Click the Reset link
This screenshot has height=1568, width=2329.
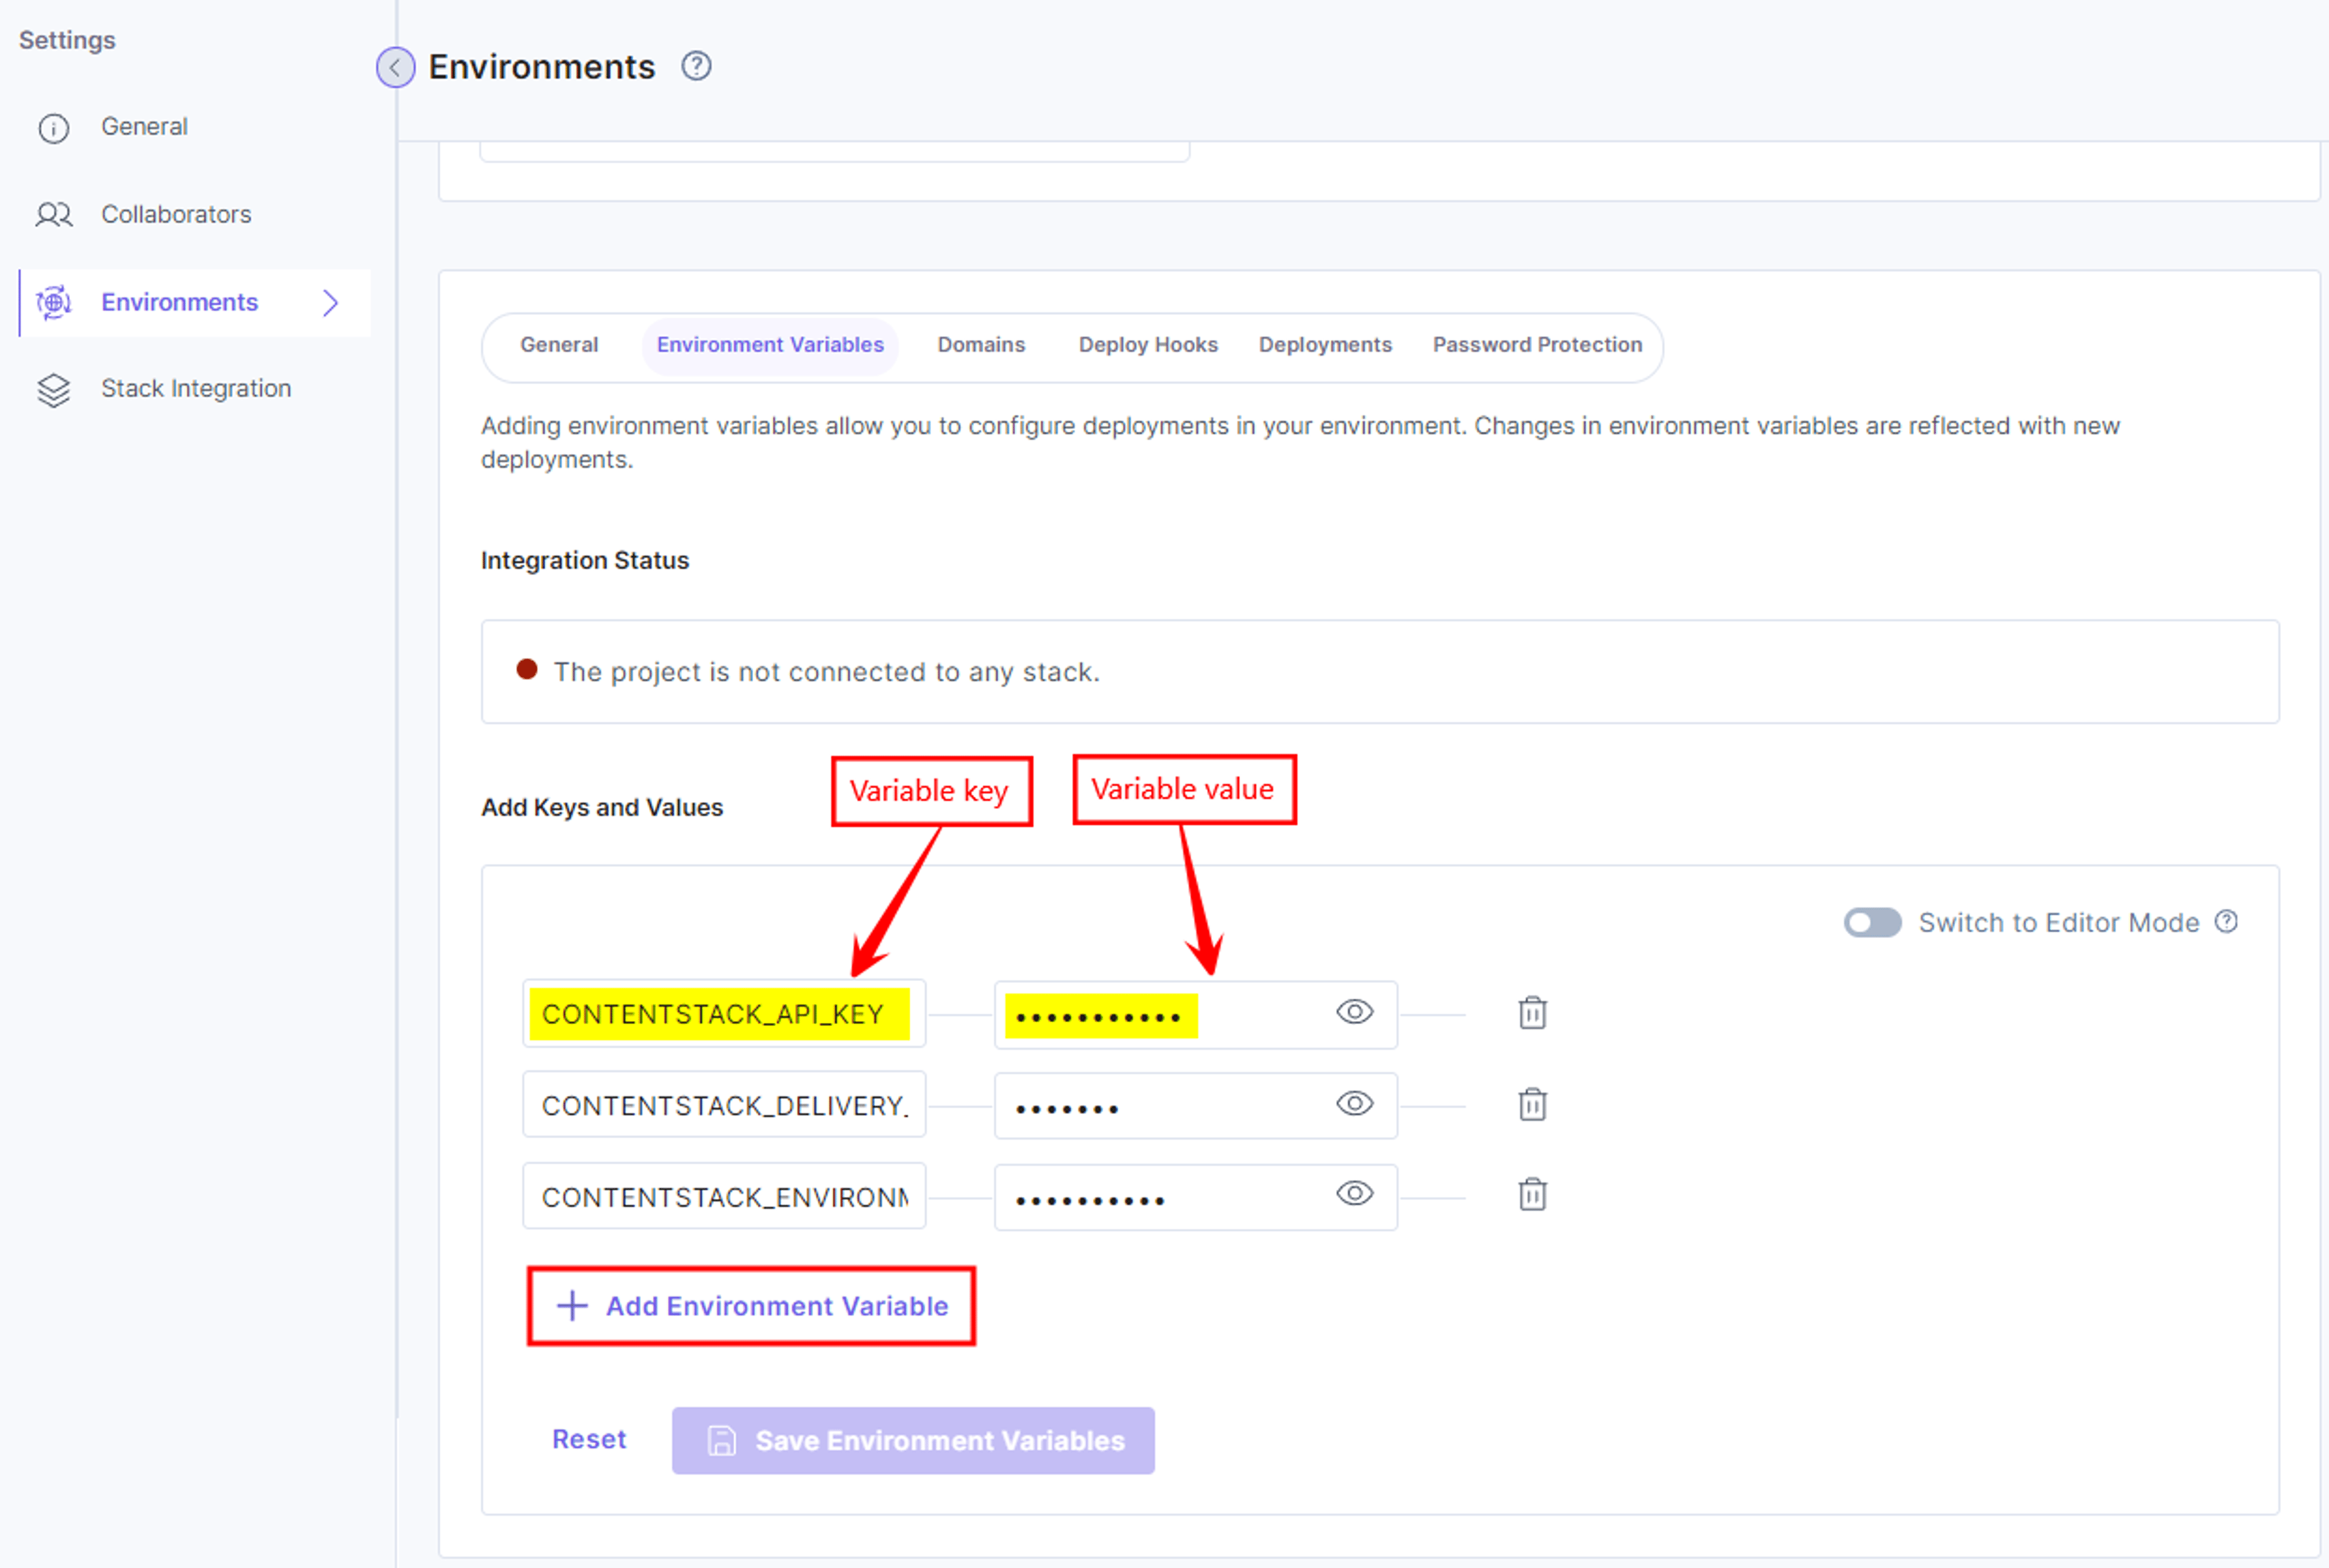589,1440
